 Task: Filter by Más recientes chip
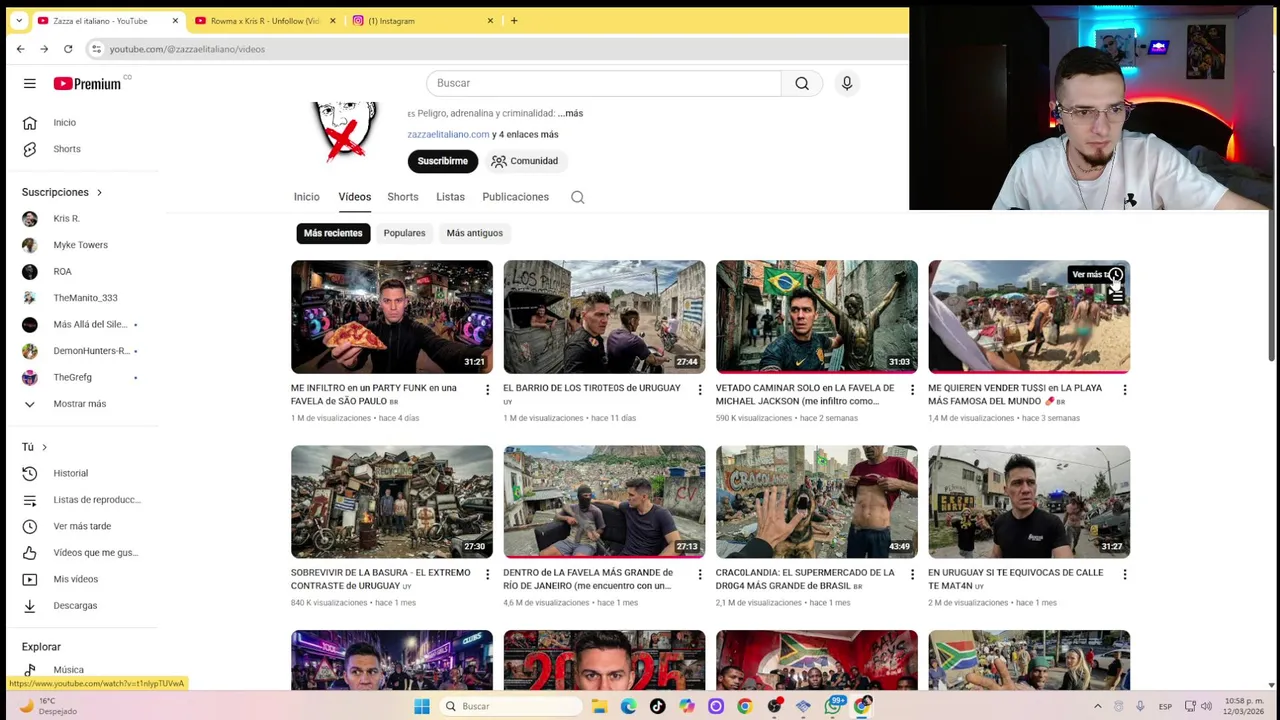pos(333,233)
